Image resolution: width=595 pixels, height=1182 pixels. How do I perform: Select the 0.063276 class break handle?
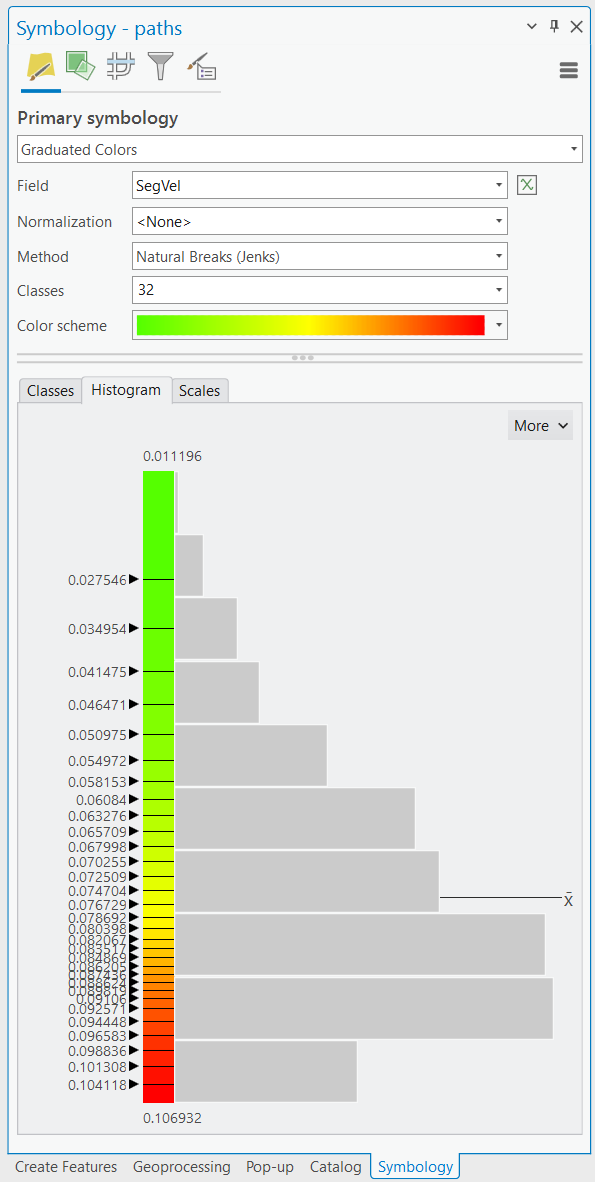pos(134,815)
